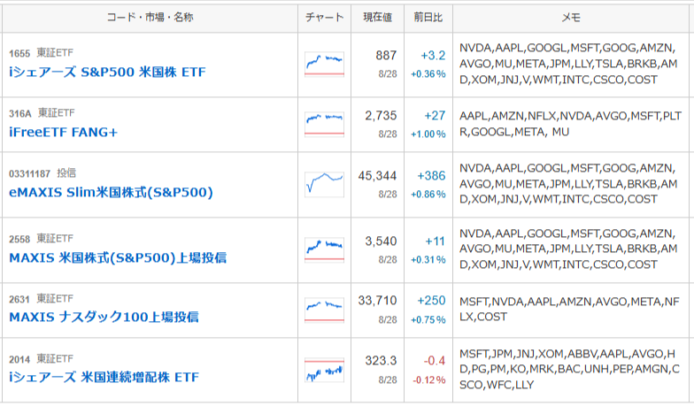Select current price 323.3
This screenshot has width=694, height=406.
tap(381, 361)
